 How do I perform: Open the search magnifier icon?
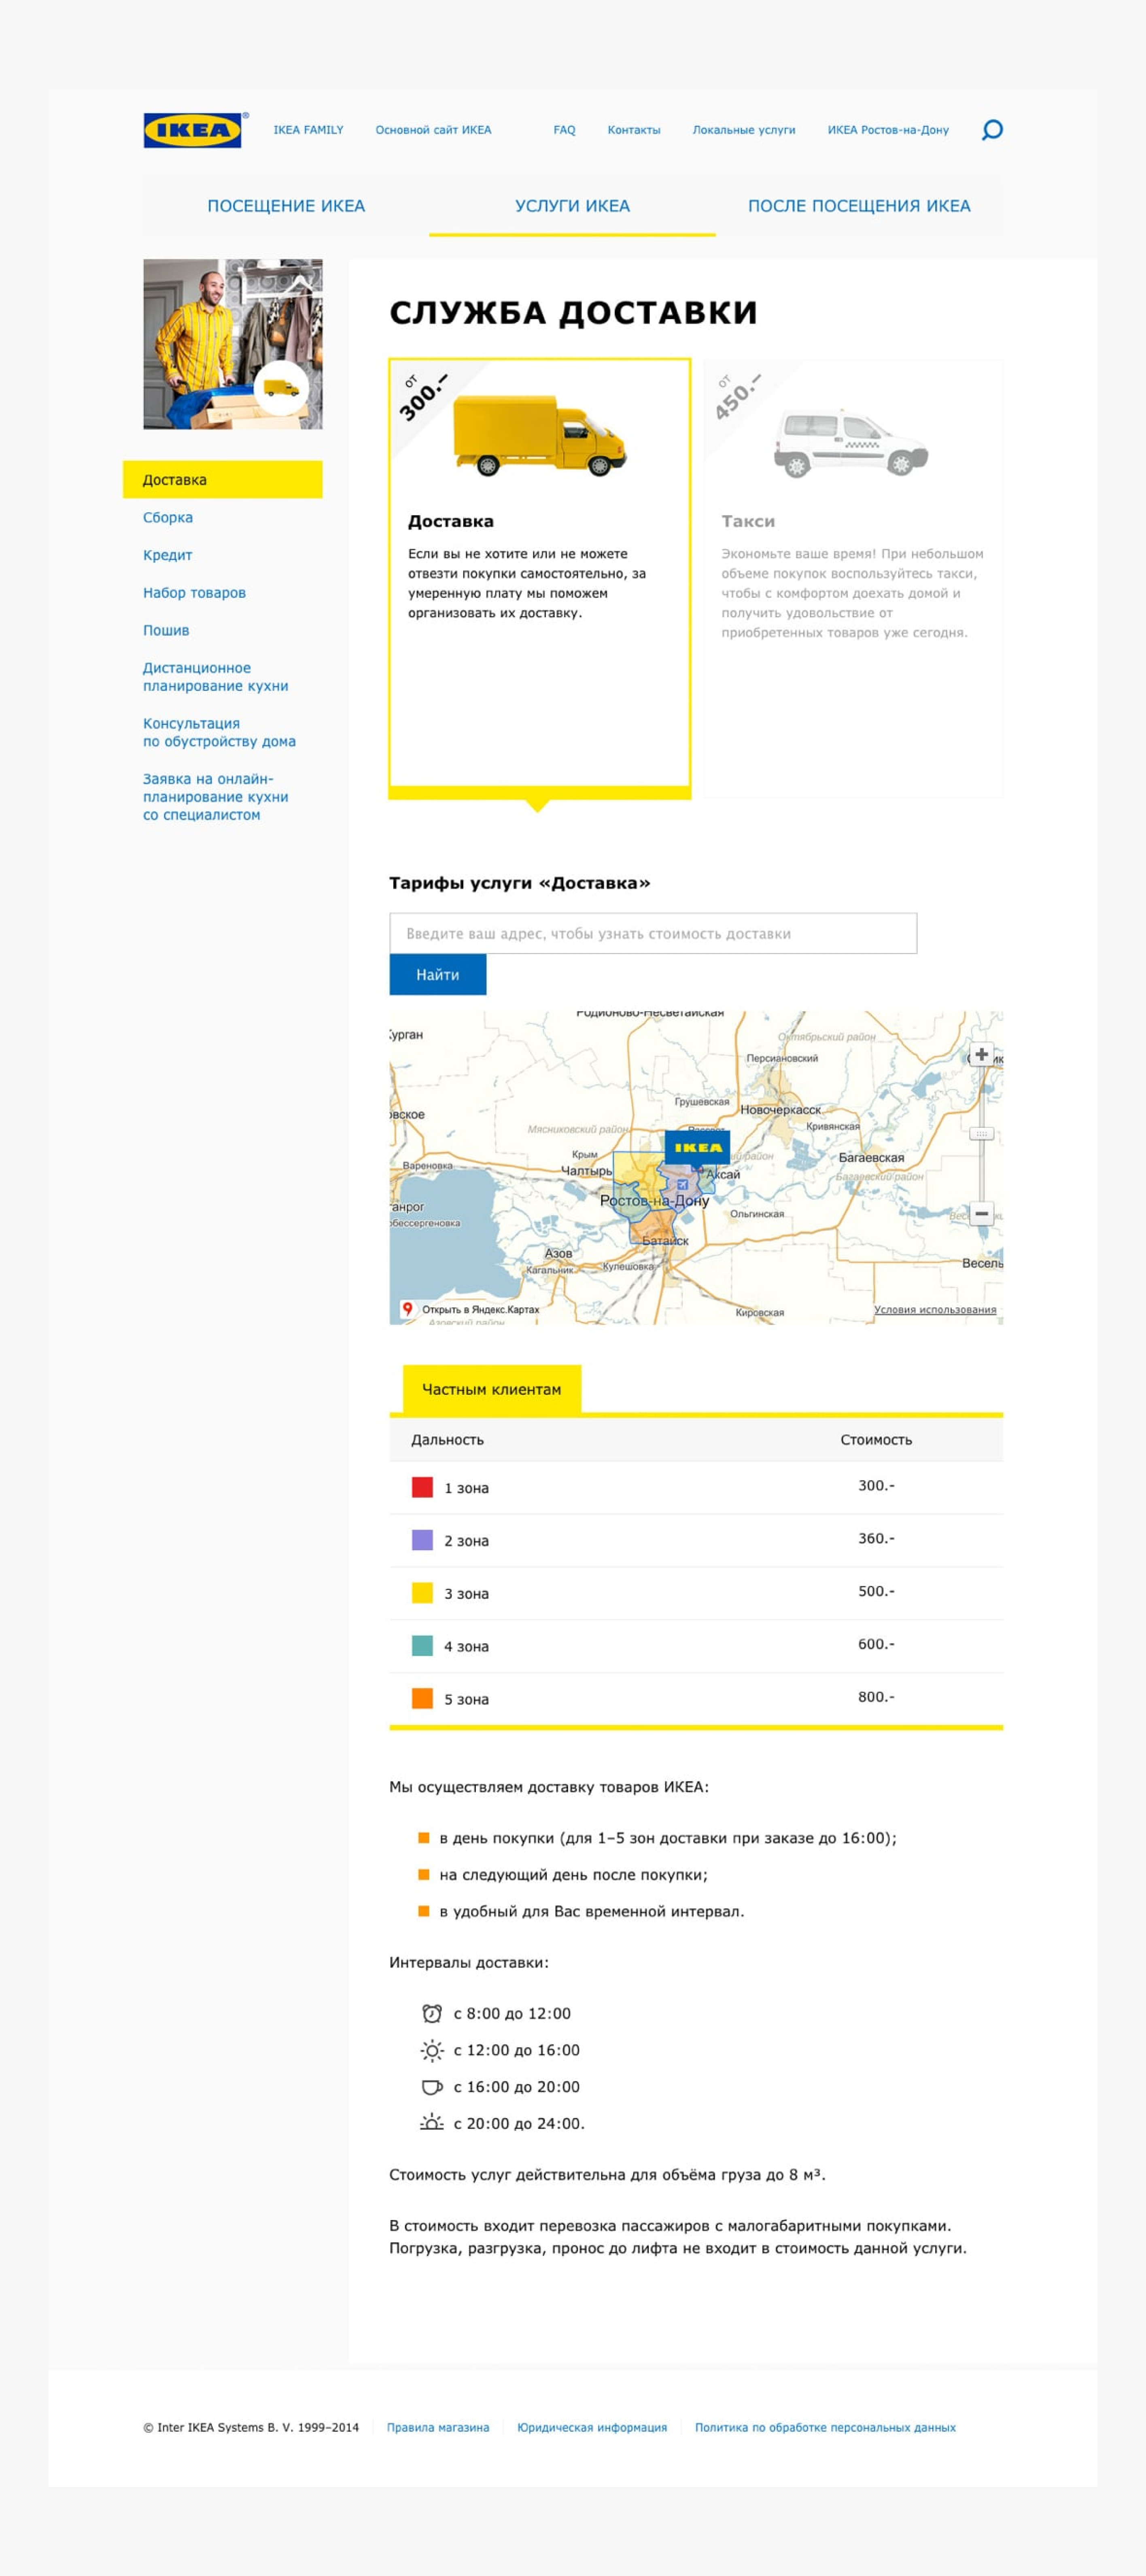pyautogui.click(x=992, y=130)
